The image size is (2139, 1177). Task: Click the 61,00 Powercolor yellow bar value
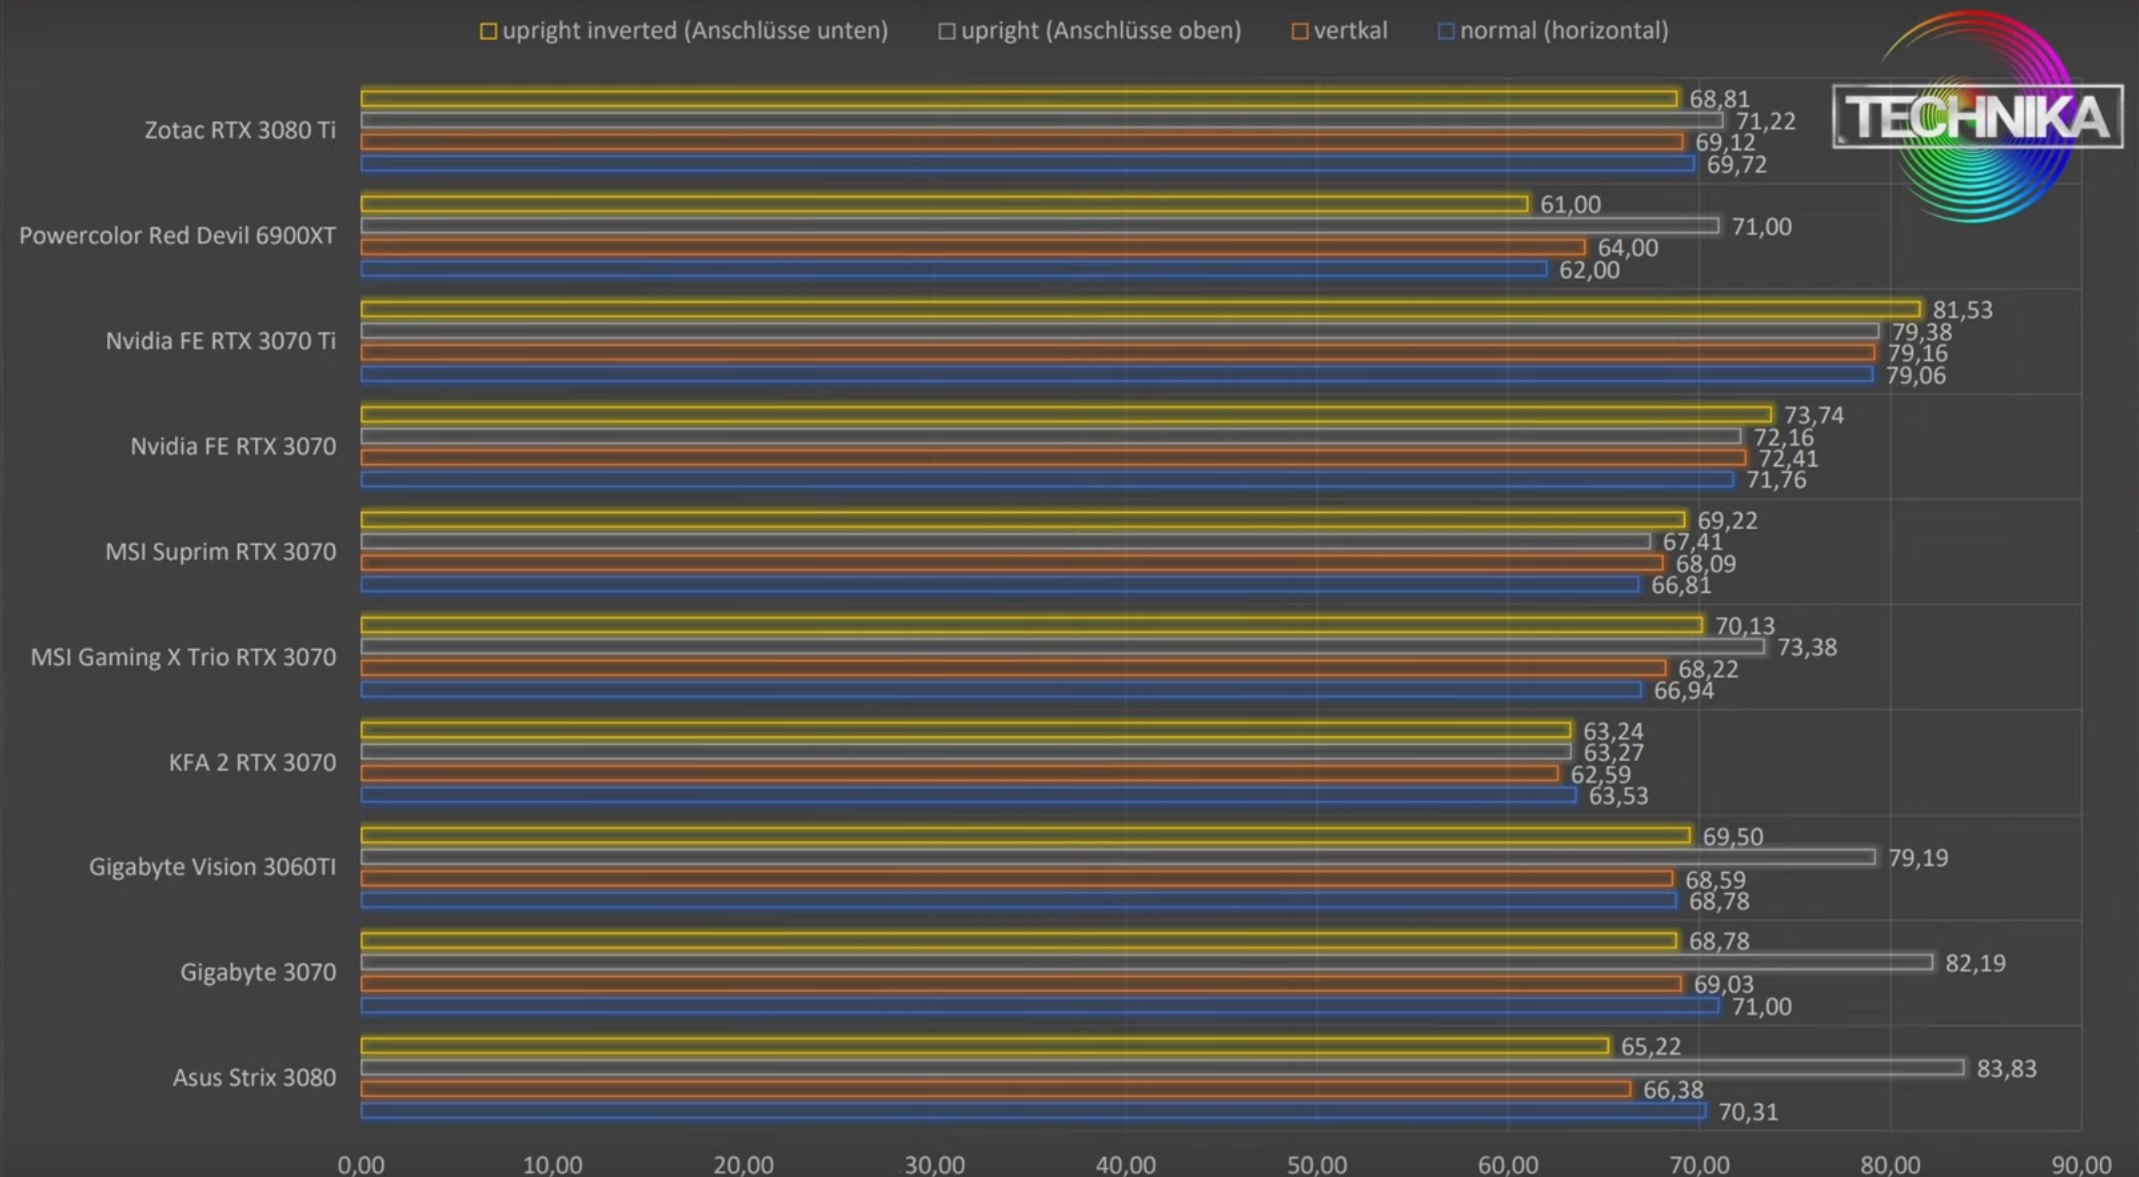1570,205
